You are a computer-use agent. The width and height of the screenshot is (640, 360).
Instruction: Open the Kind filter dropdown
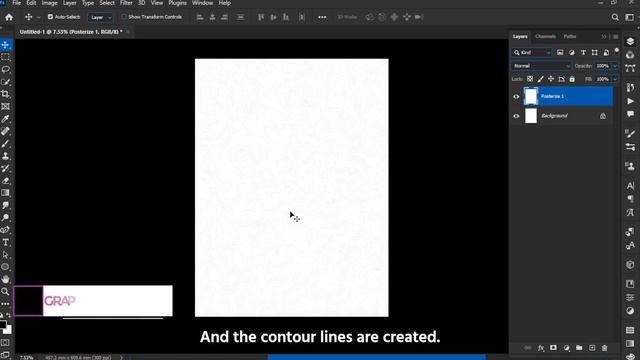point(532,52)
